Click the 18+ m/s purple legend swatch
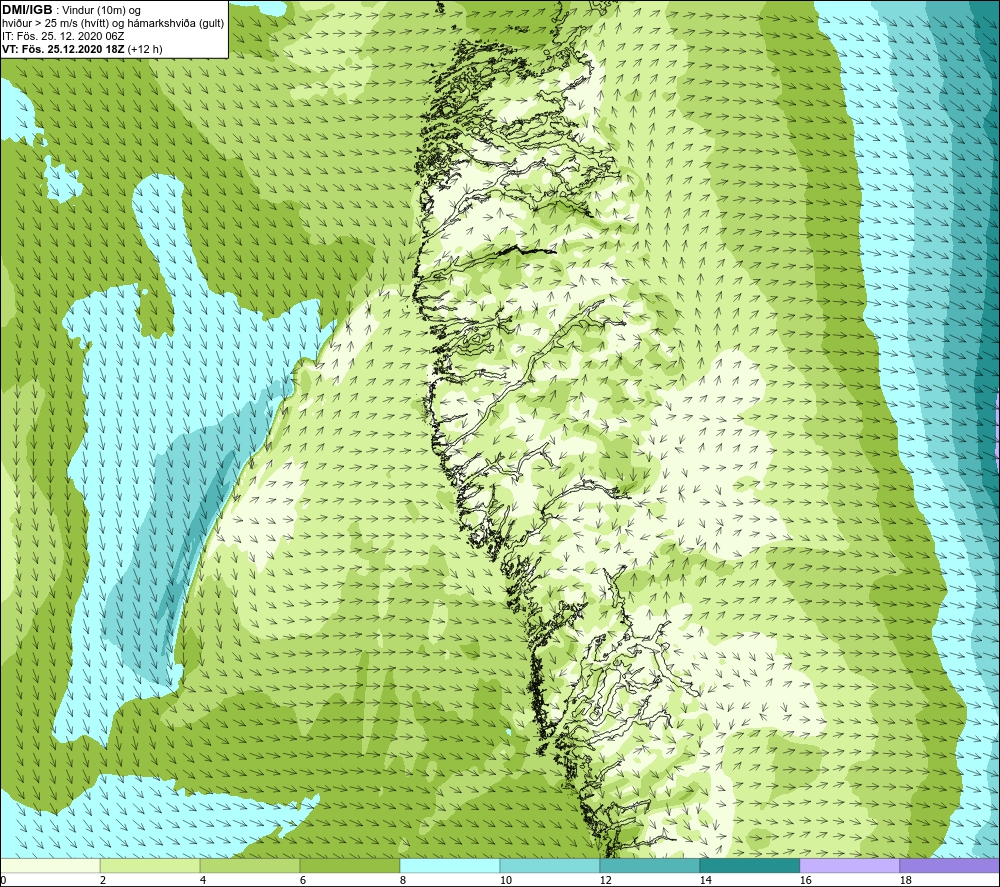This screenshot has height=887, width=1000. tap(950, 865)
